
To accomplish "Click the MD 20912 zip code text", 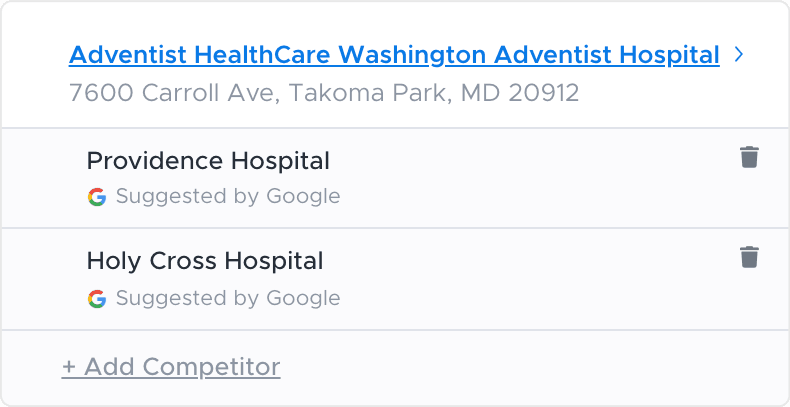I will (520, 93).
